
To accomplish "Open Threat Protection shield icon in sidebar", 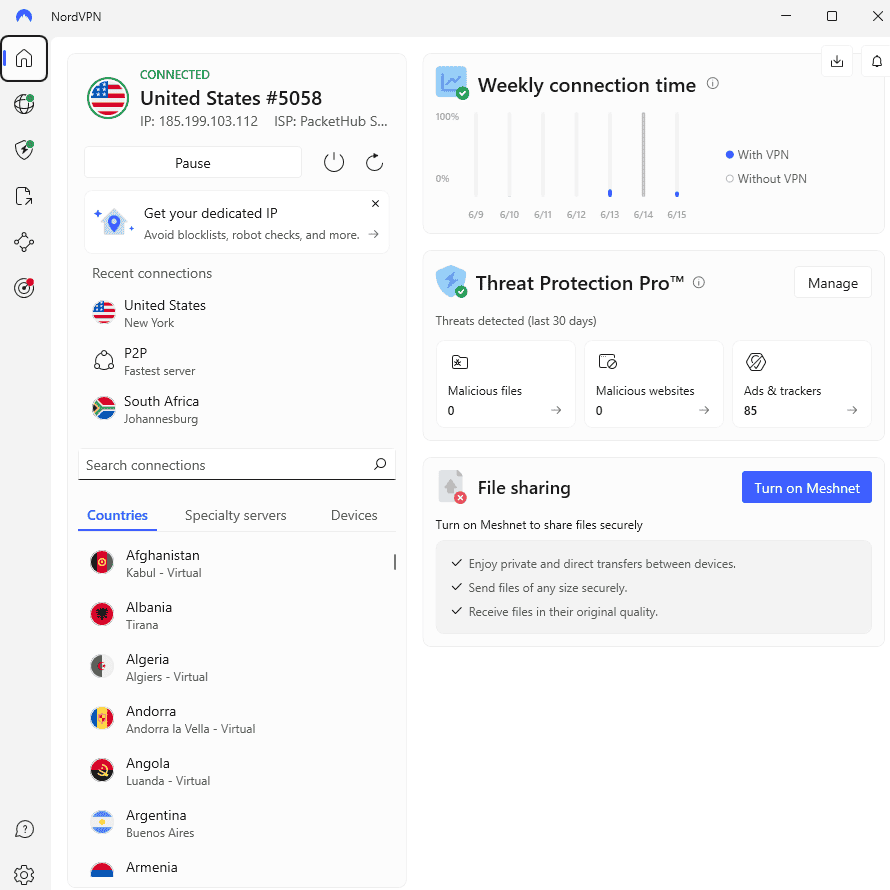I will coord(24,150).
